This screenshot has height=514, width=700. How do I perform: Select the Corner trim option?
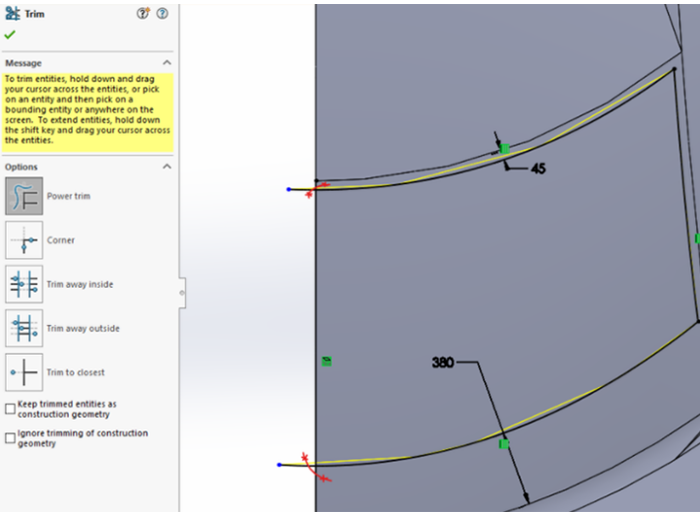pyautogui.click(x=24, y=240)
